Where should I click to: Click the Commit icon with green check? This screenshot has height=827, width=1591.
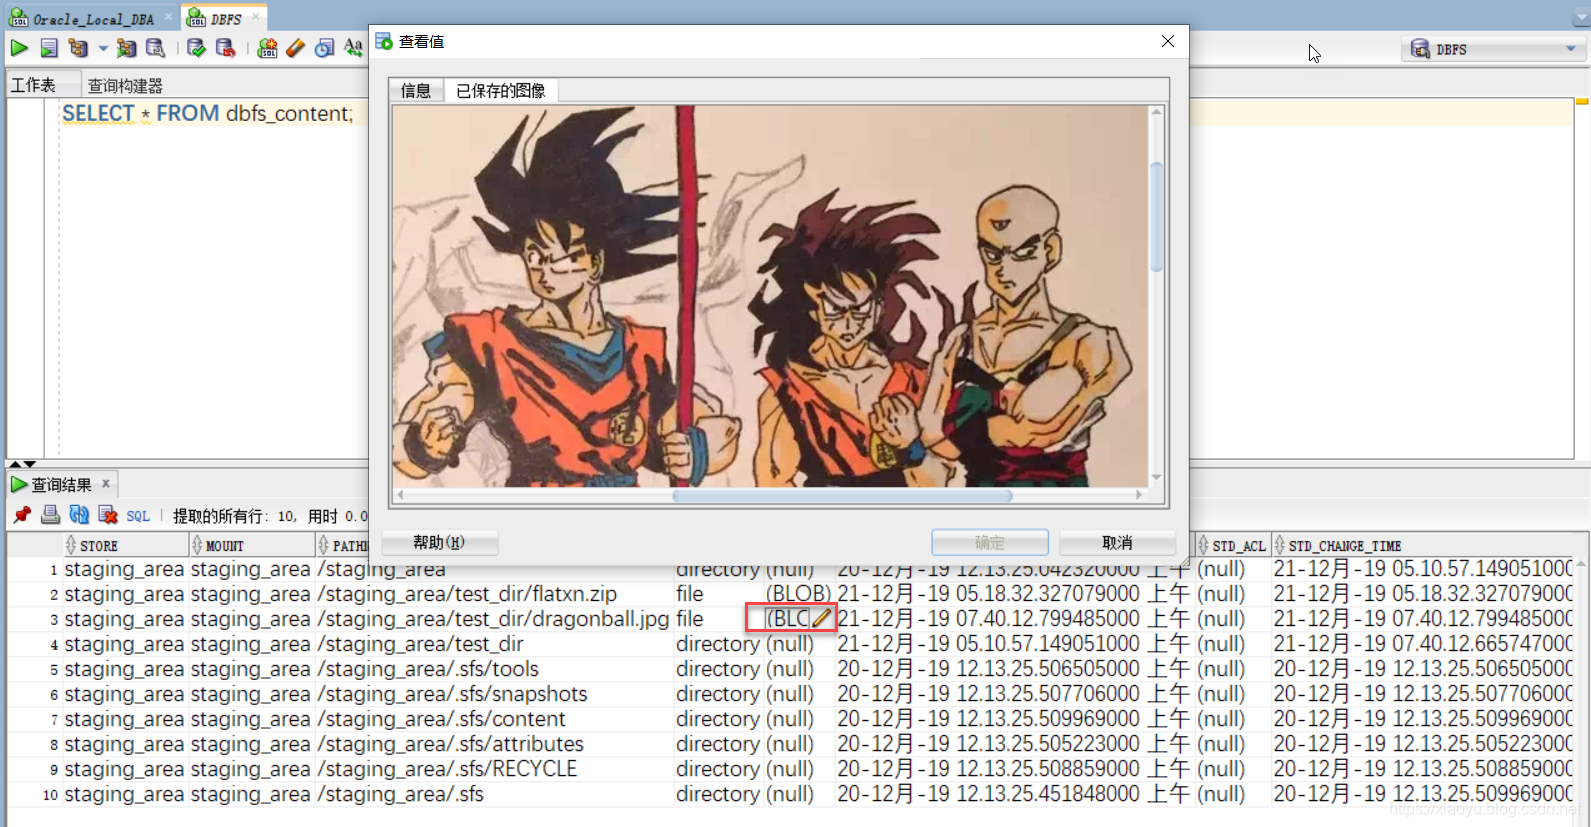196,48
